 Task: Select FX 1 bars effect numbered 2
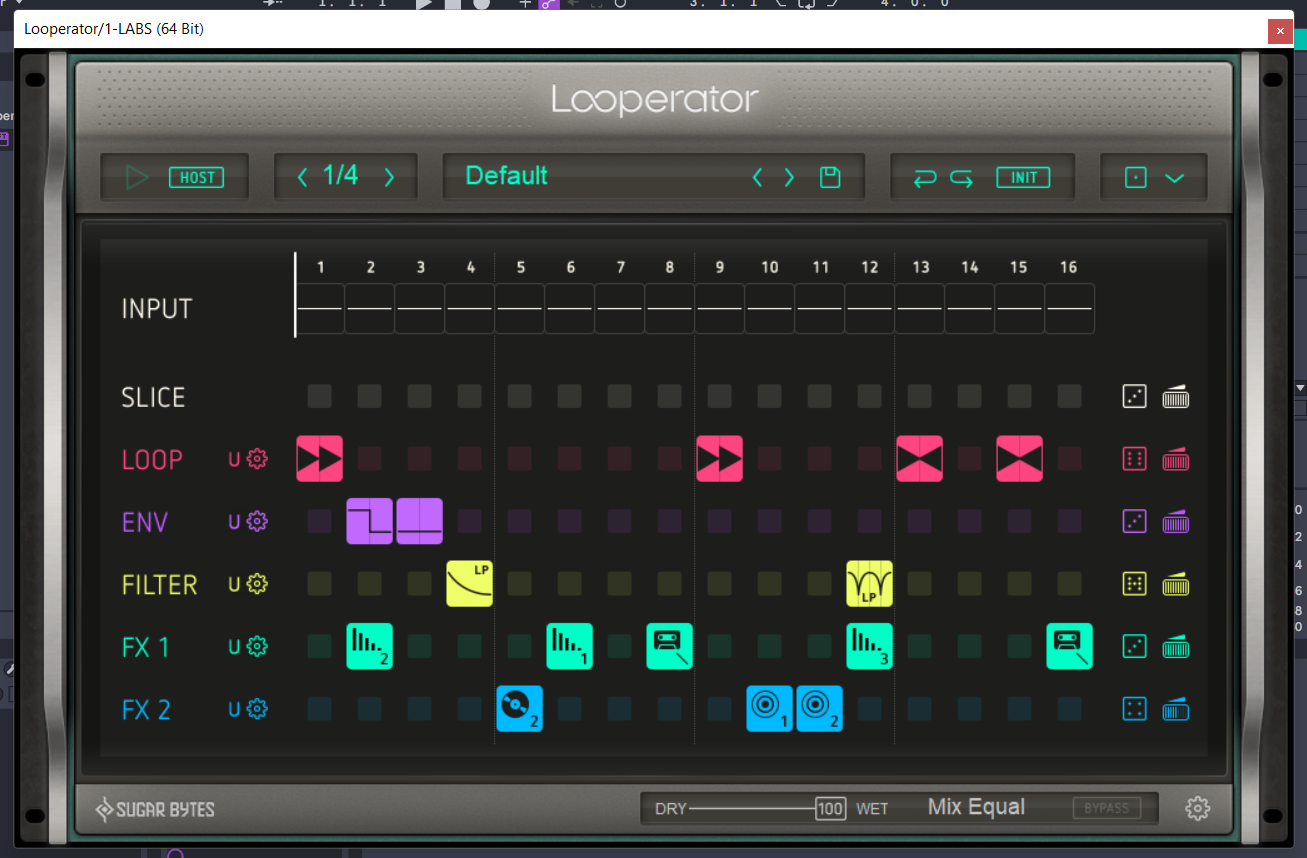(370, 646)
